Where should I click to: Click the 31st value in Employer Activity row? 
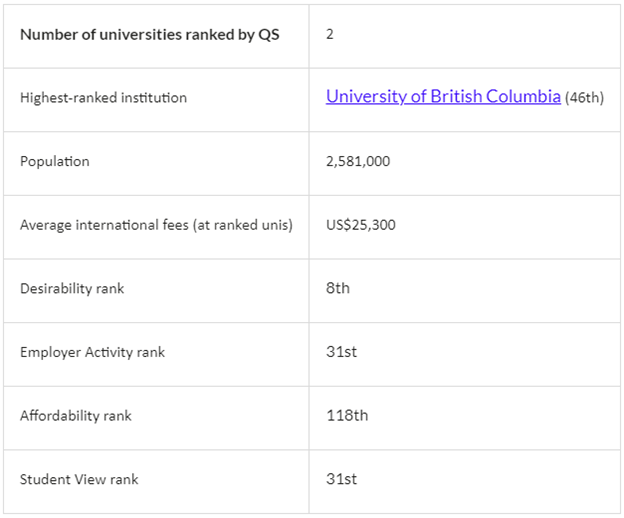click(341, 352)
